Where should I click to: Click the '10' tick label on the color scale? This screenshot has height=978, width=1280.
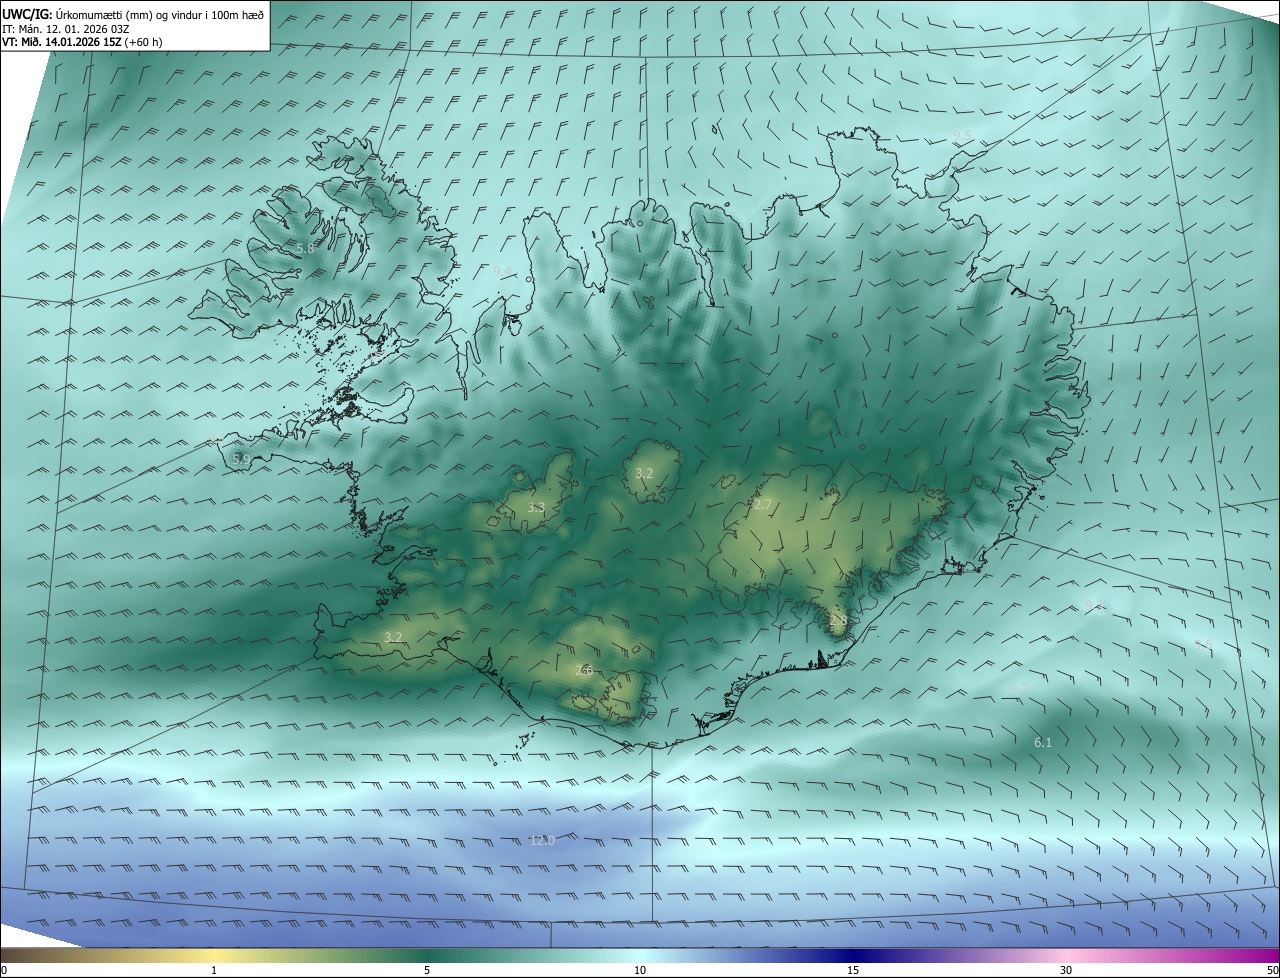click(640, 970)
